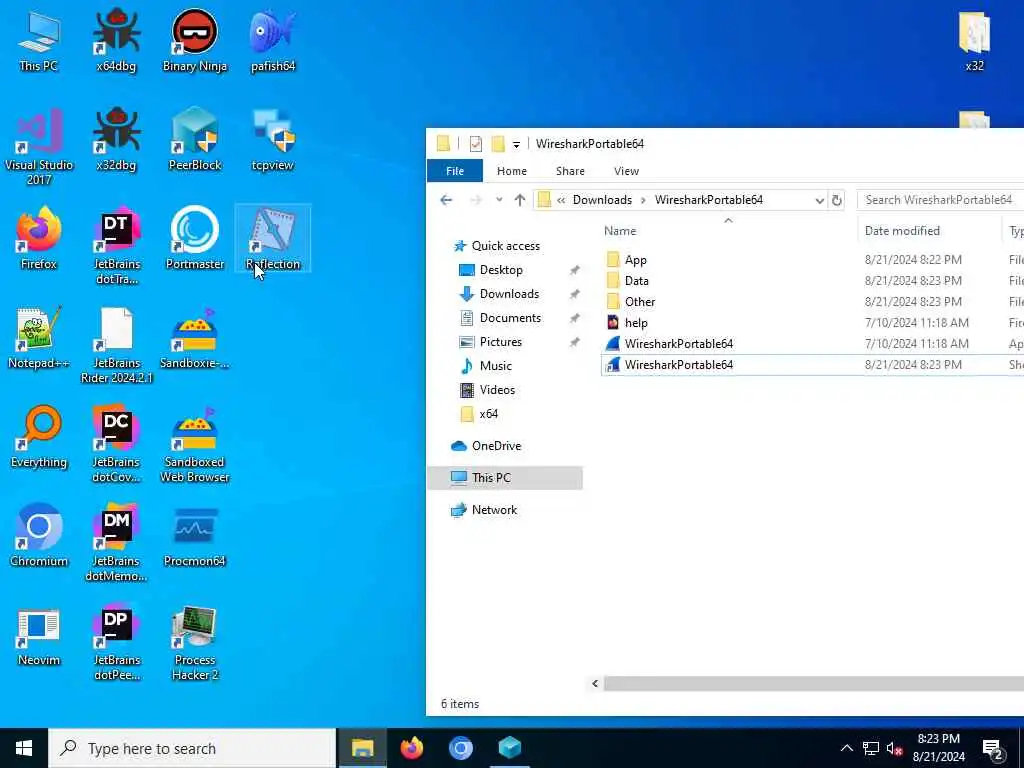Open the Customize Quick Access Toolbar dropdown
This screenshot has width=1024, height=768.
[x=516, y=144]
